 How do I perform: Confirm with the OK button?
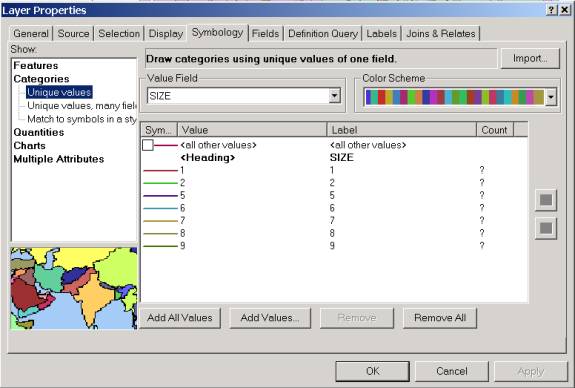click(373, 371)
